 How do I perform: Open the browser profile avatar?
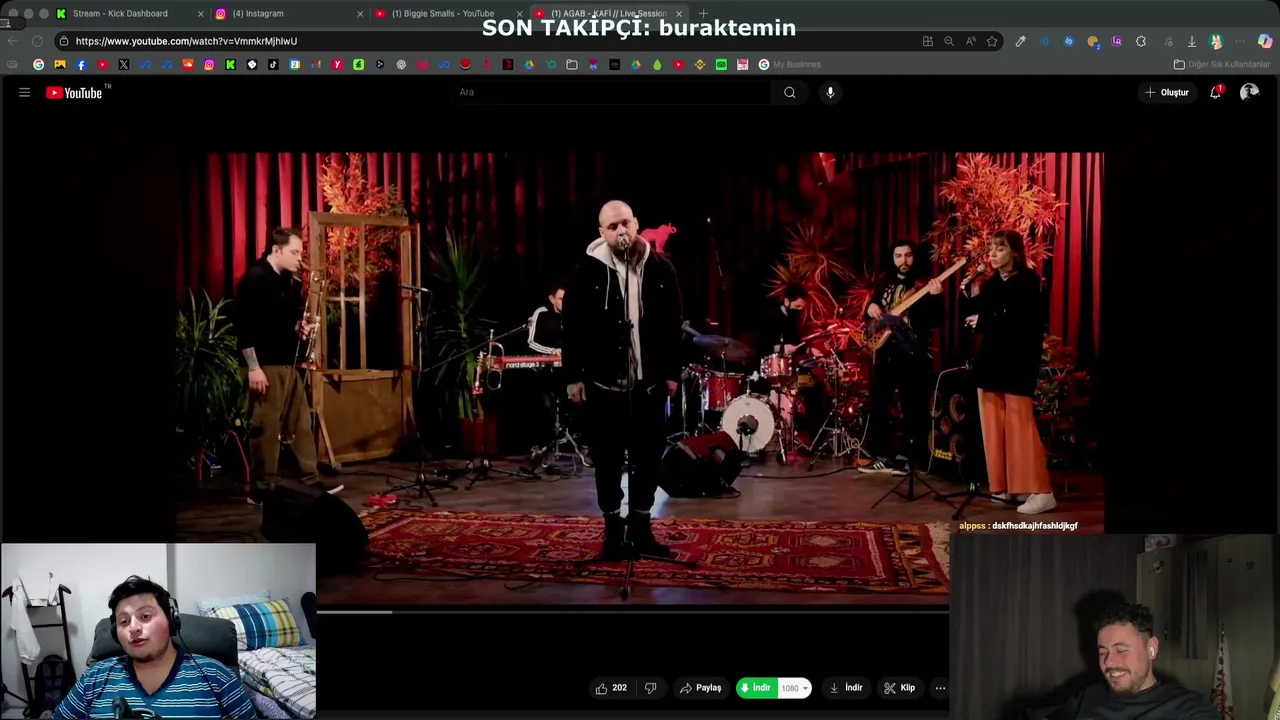click(1216, 41)
